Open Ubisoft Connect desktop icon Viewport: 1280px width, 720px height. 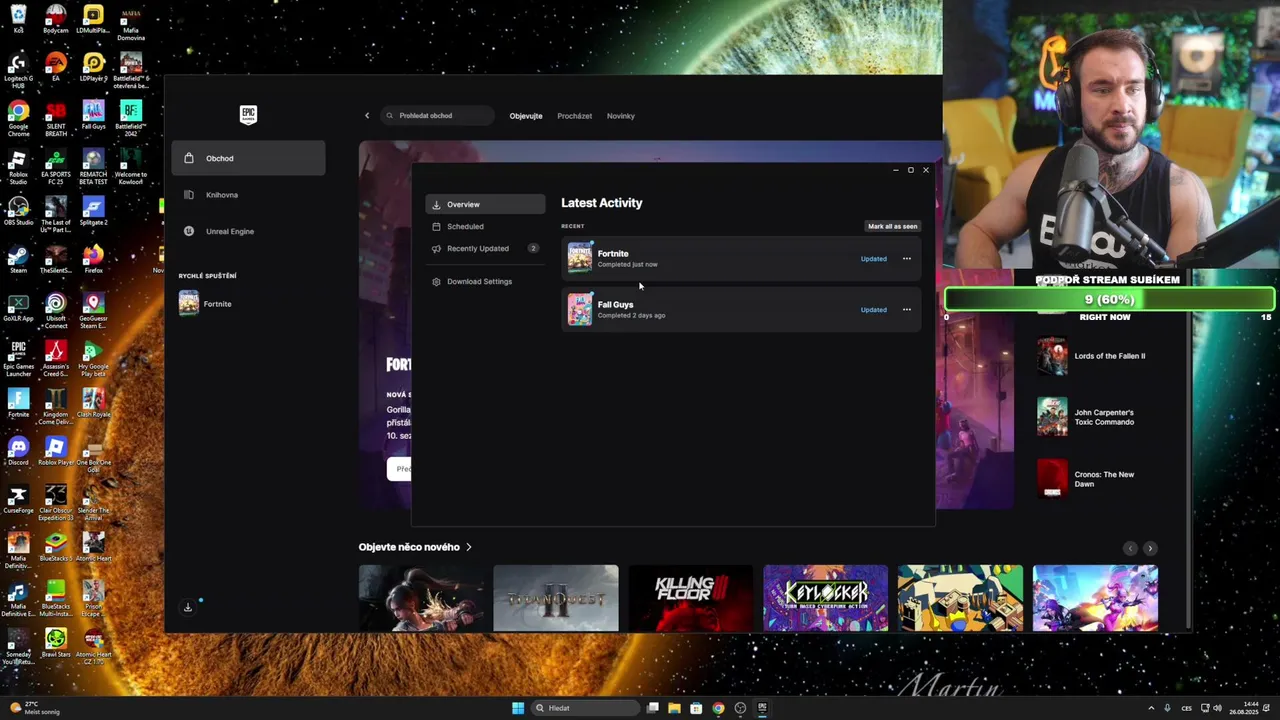[x=56, y=310]
